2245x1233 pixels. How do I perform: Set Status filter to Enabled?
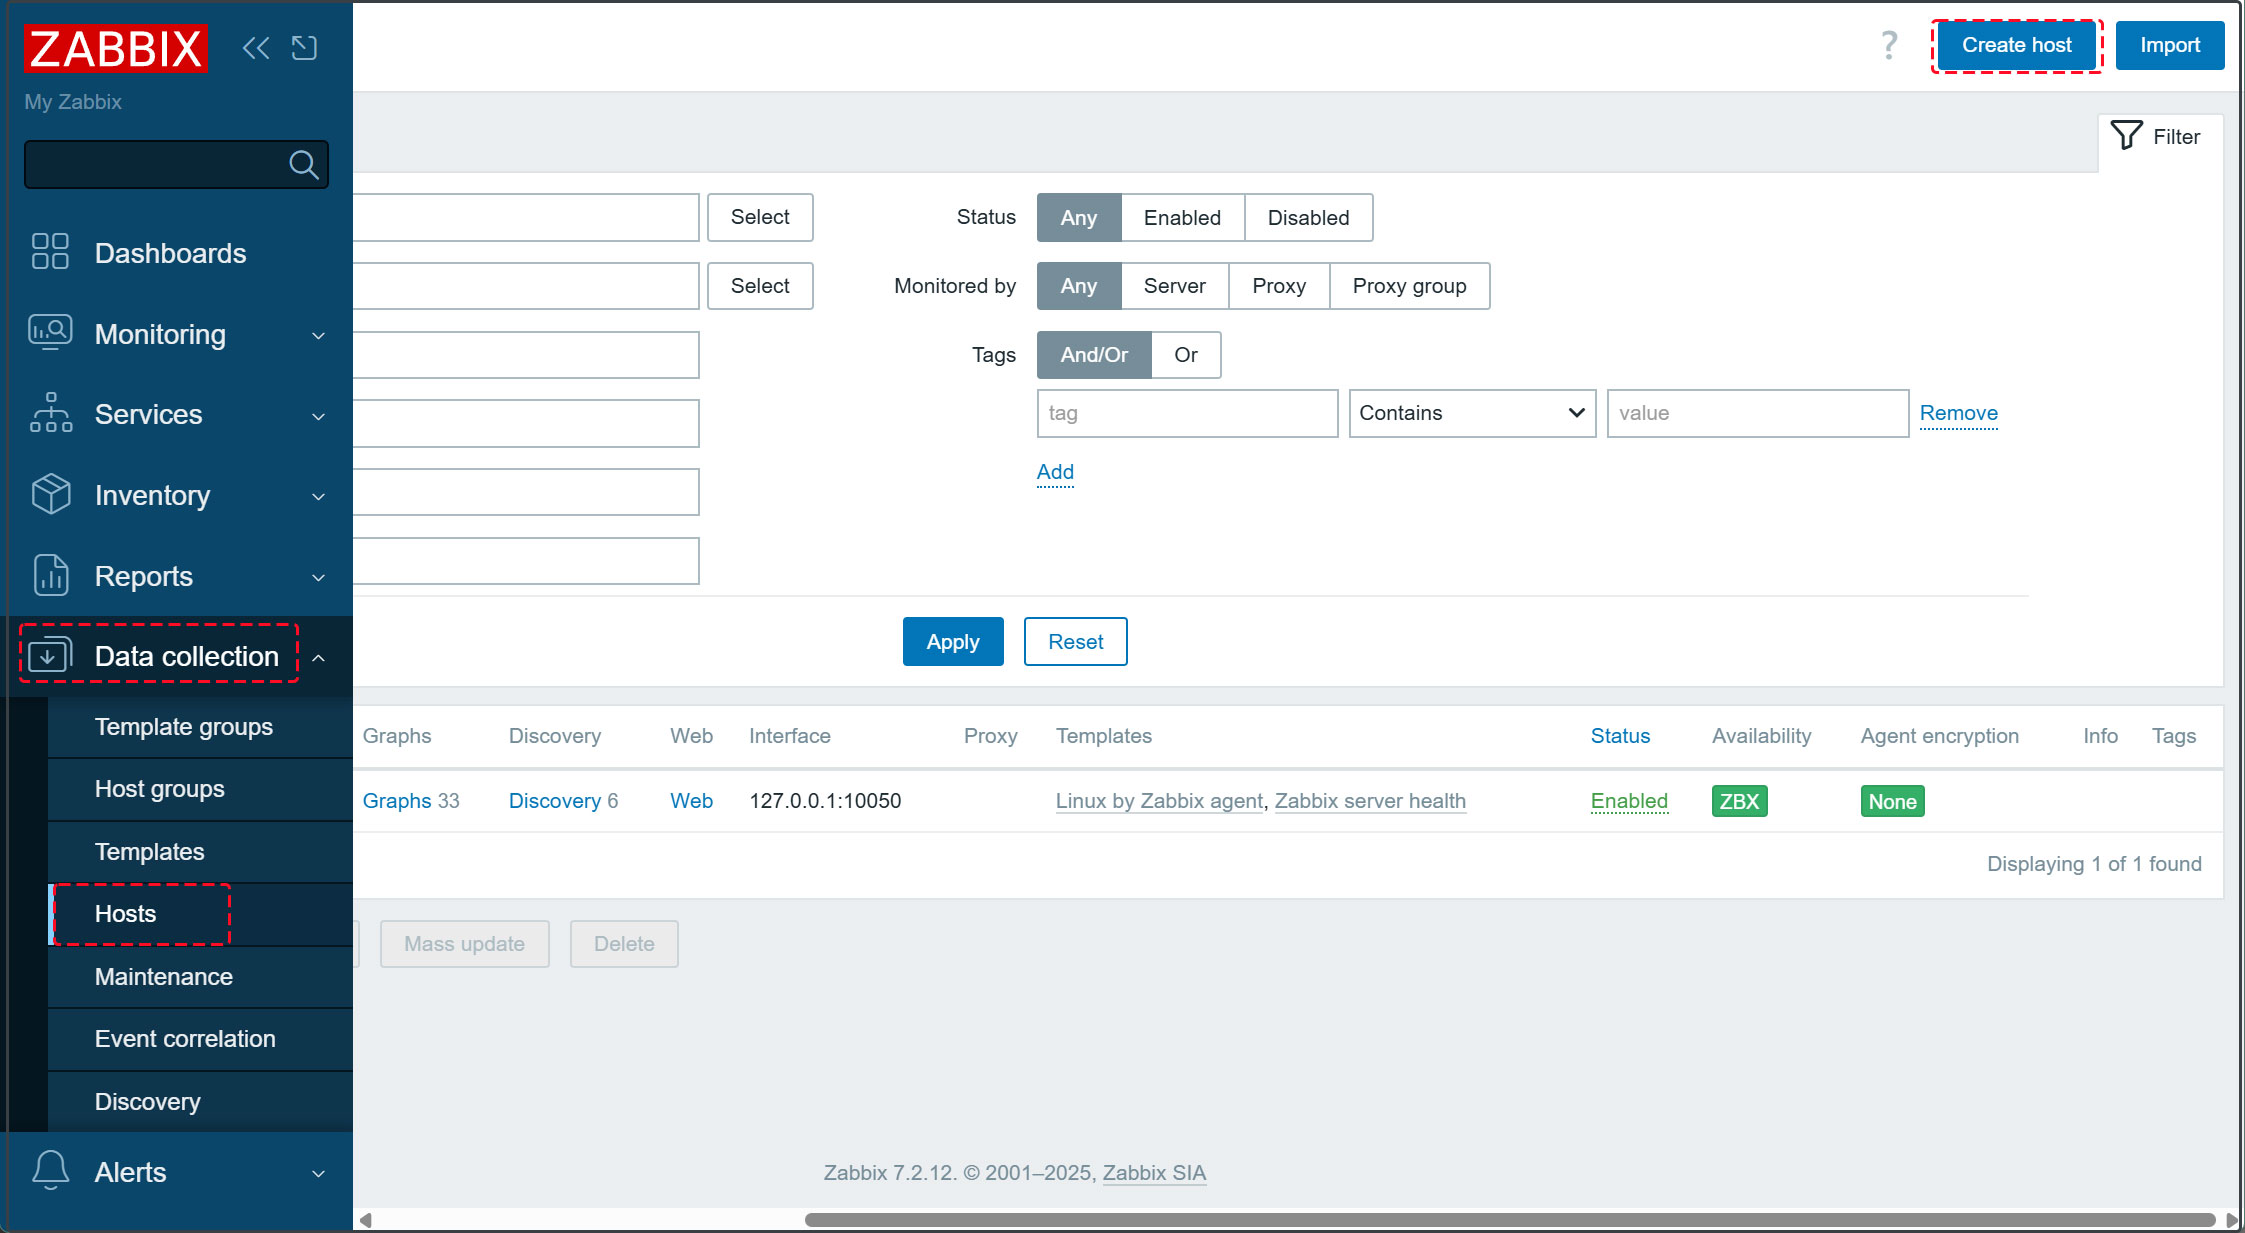point(1182,218)
